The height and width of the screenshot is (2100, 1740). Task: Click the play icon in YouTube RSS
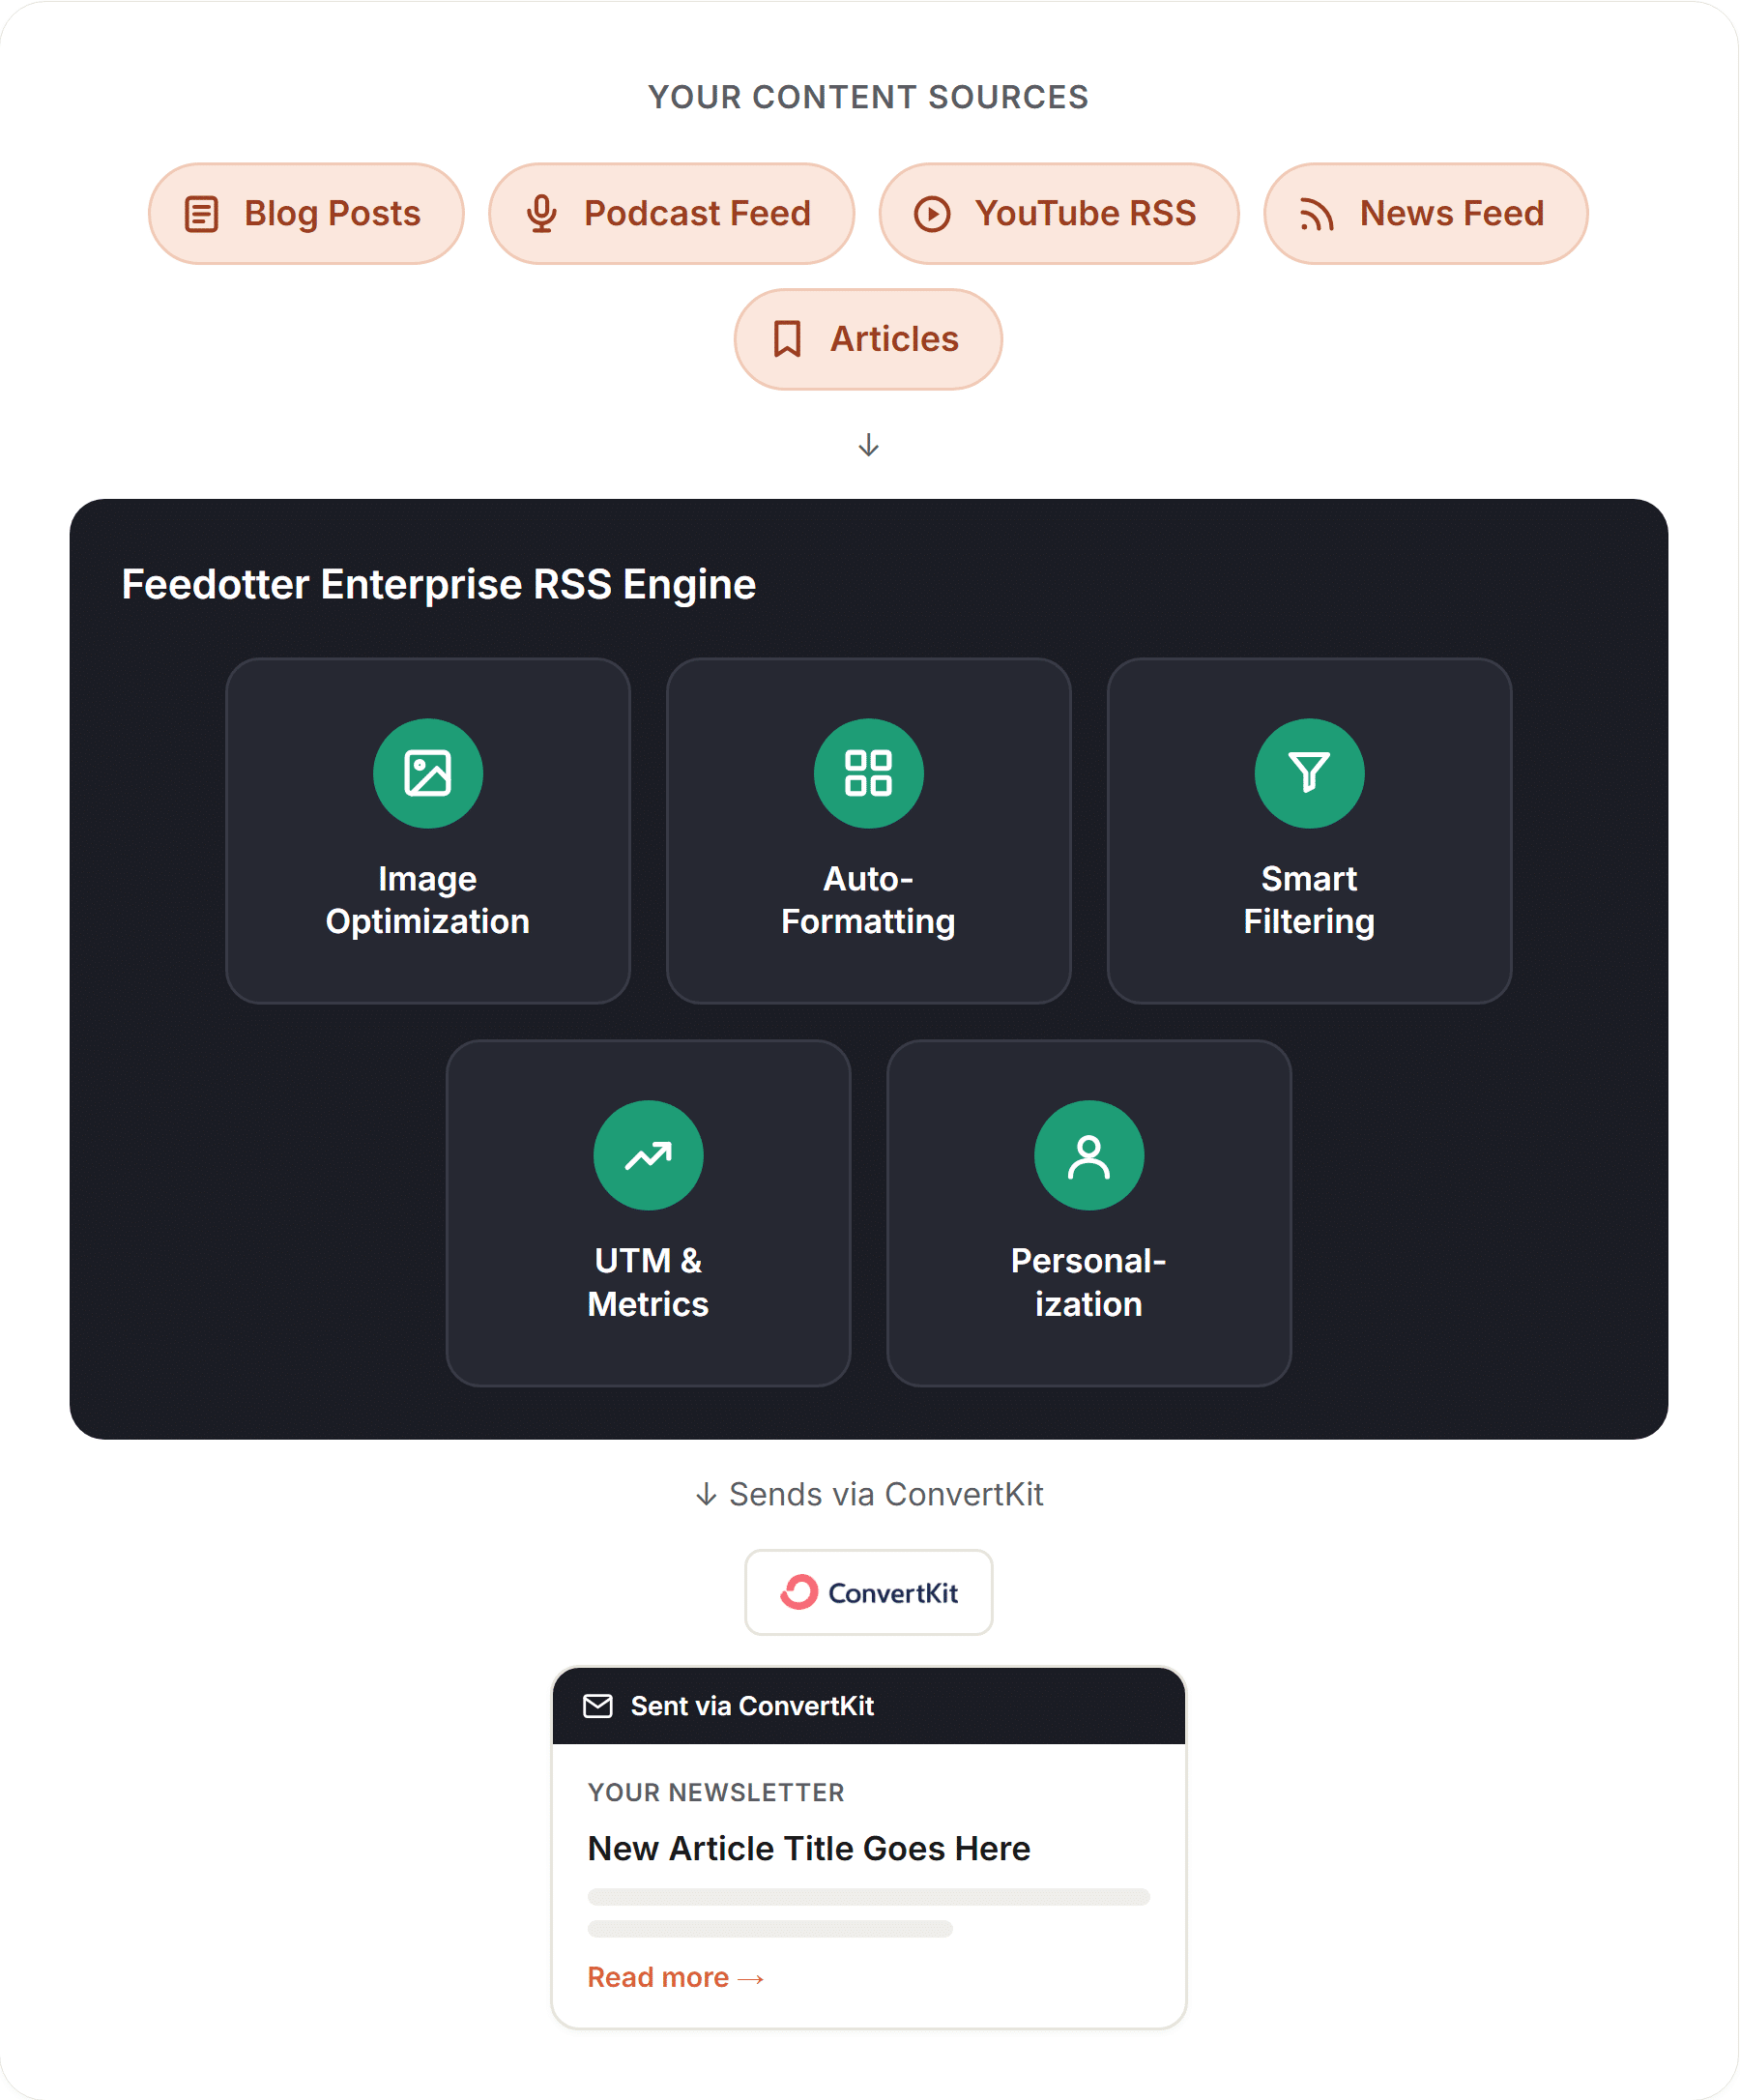click(x=932, y=214)
